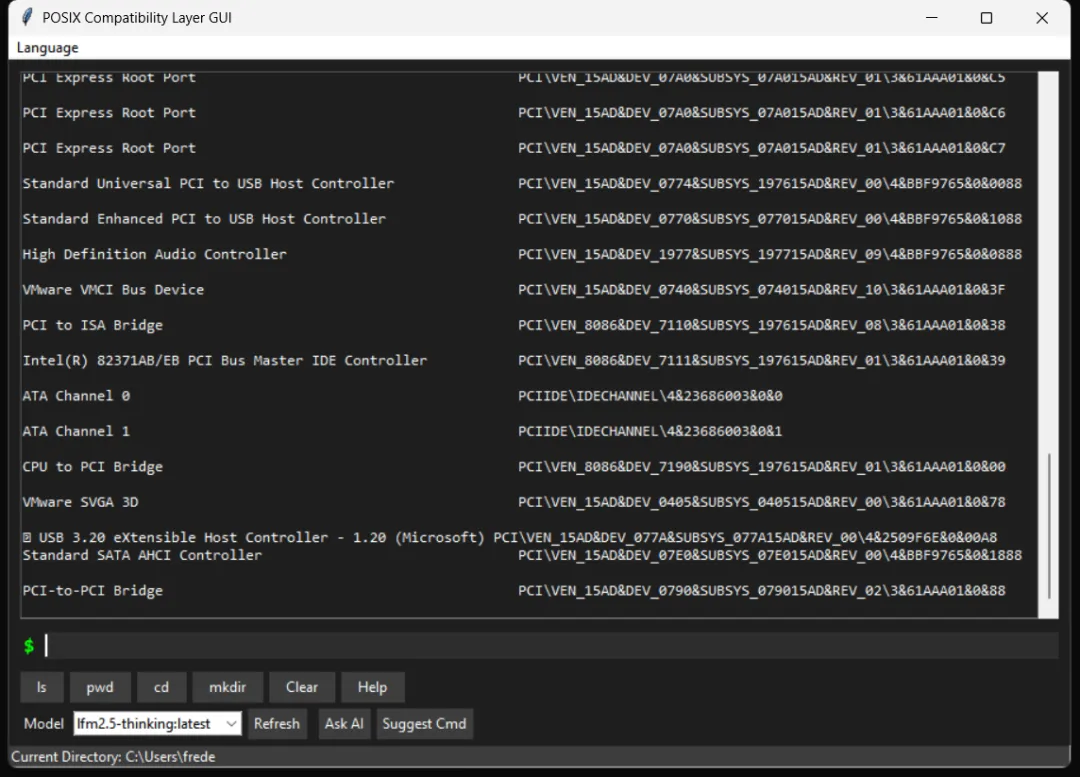1080x777 pixels.
Task: Focus the command input field after $ prompt
Action: point(550,645)
